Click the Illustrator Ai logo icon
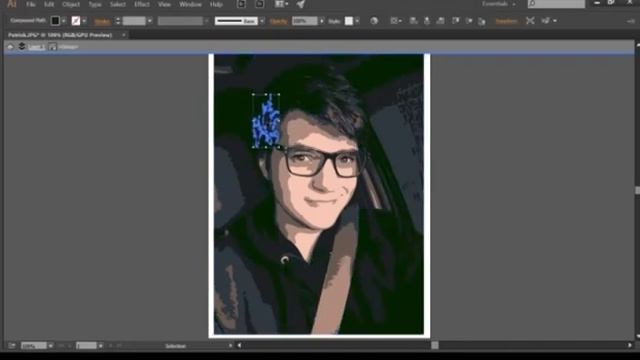This screenshot has height=360, width=640. click(x=11, y=4)
